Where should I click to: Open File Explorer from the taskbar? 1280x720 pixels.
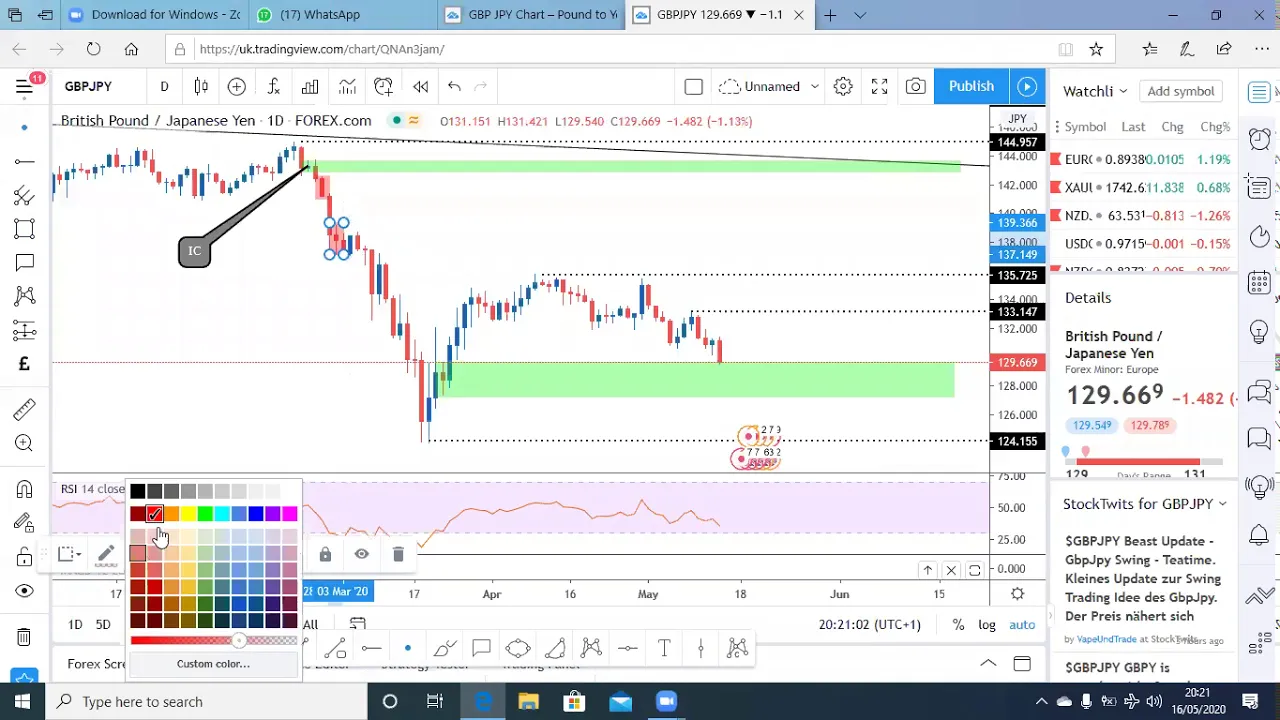528,701
